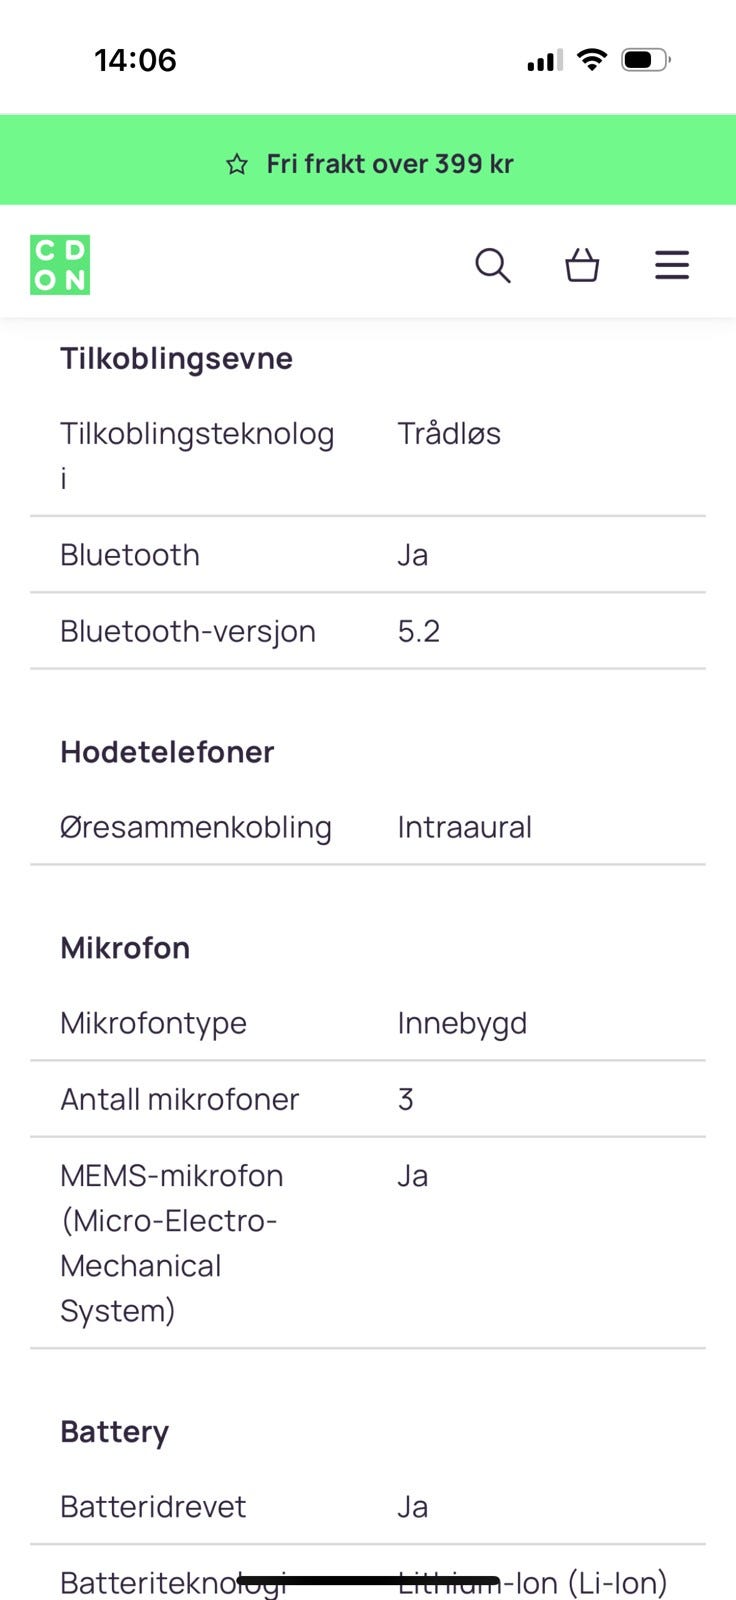
Task: Tap the 14:06 clock in status bar
Action: [135, 60]
